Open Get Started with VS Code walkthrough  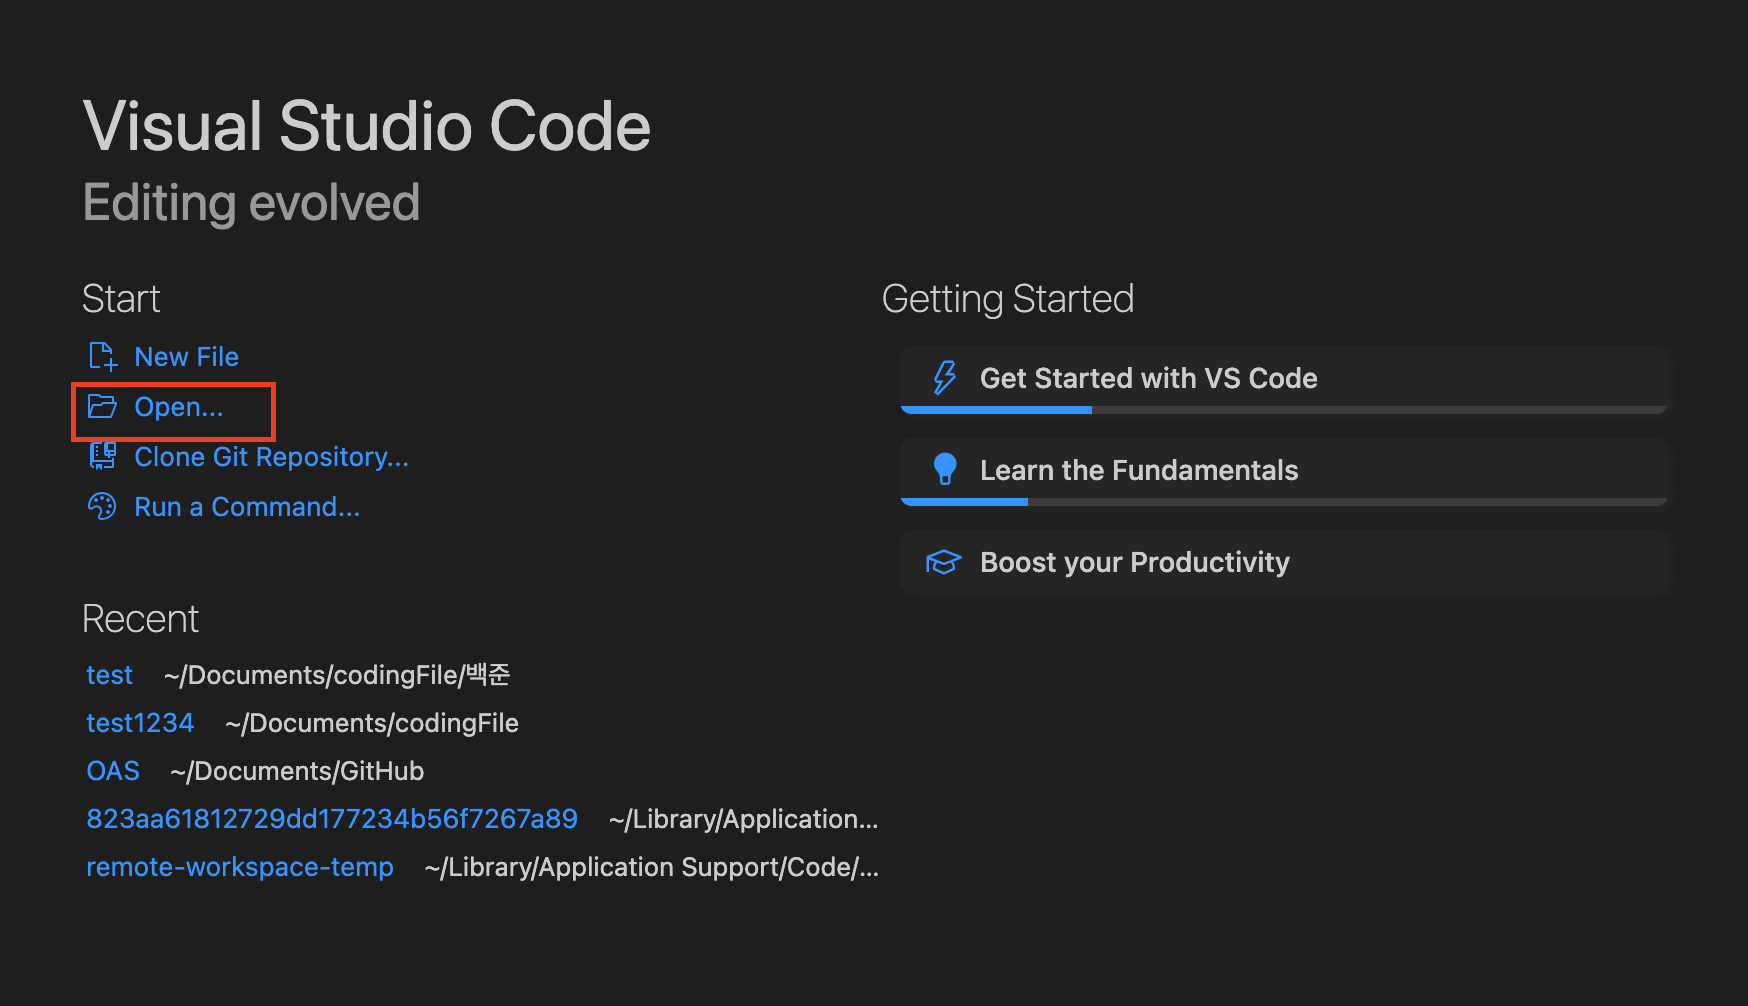coord(1284,380)
